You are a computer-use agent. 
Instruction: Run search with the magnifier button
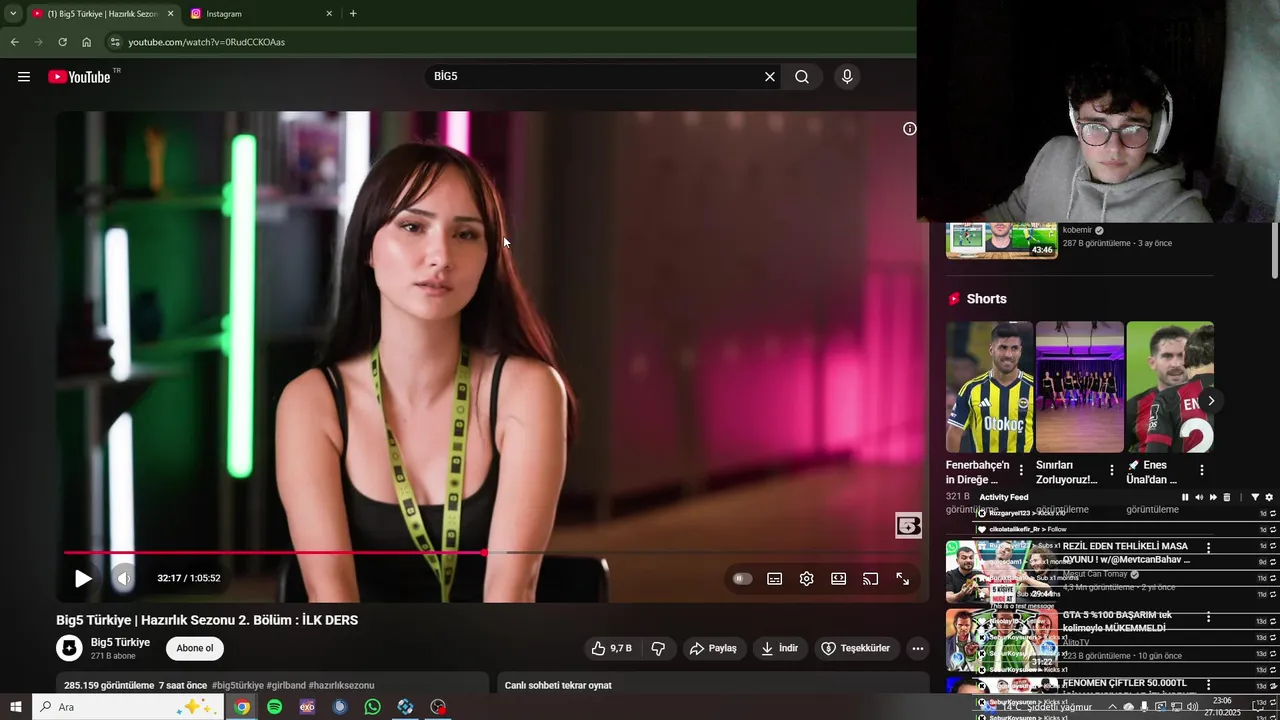point(802,77)
